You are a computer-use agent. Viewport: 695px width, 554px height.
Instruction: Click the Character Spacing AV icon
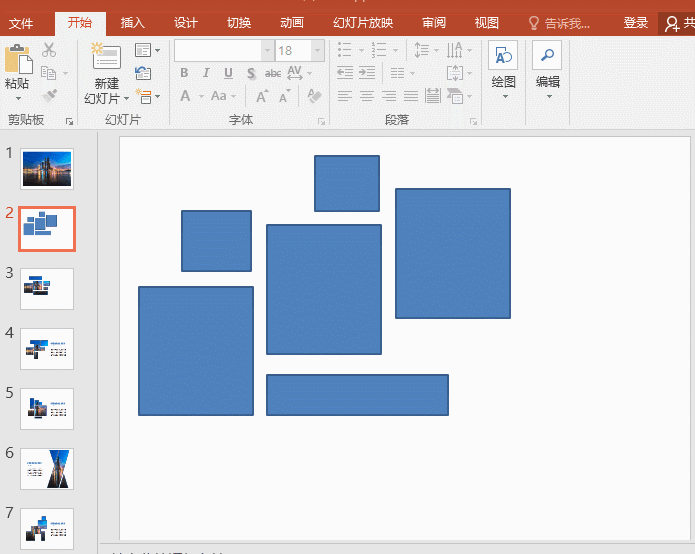coord(295,73)
